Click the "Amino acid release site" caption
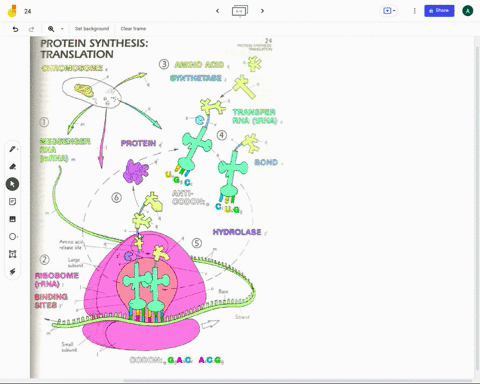The width and height of the screenshot is (480, 384). pos(71,245)
